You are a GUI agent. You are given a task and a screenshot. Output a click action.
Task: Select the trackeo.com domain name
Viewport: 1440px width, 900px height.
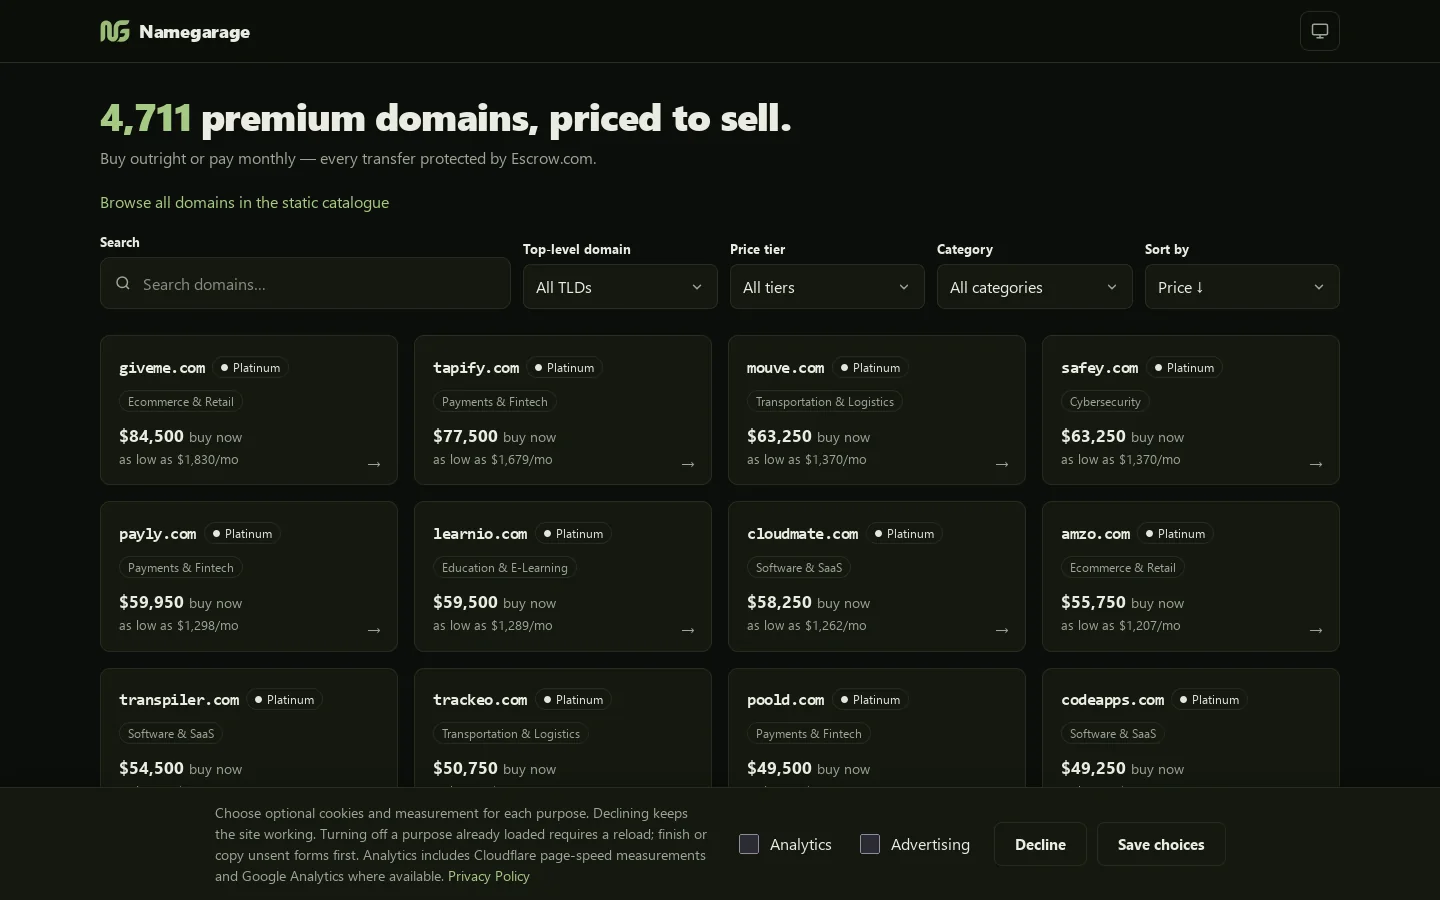tap(480, 700)
